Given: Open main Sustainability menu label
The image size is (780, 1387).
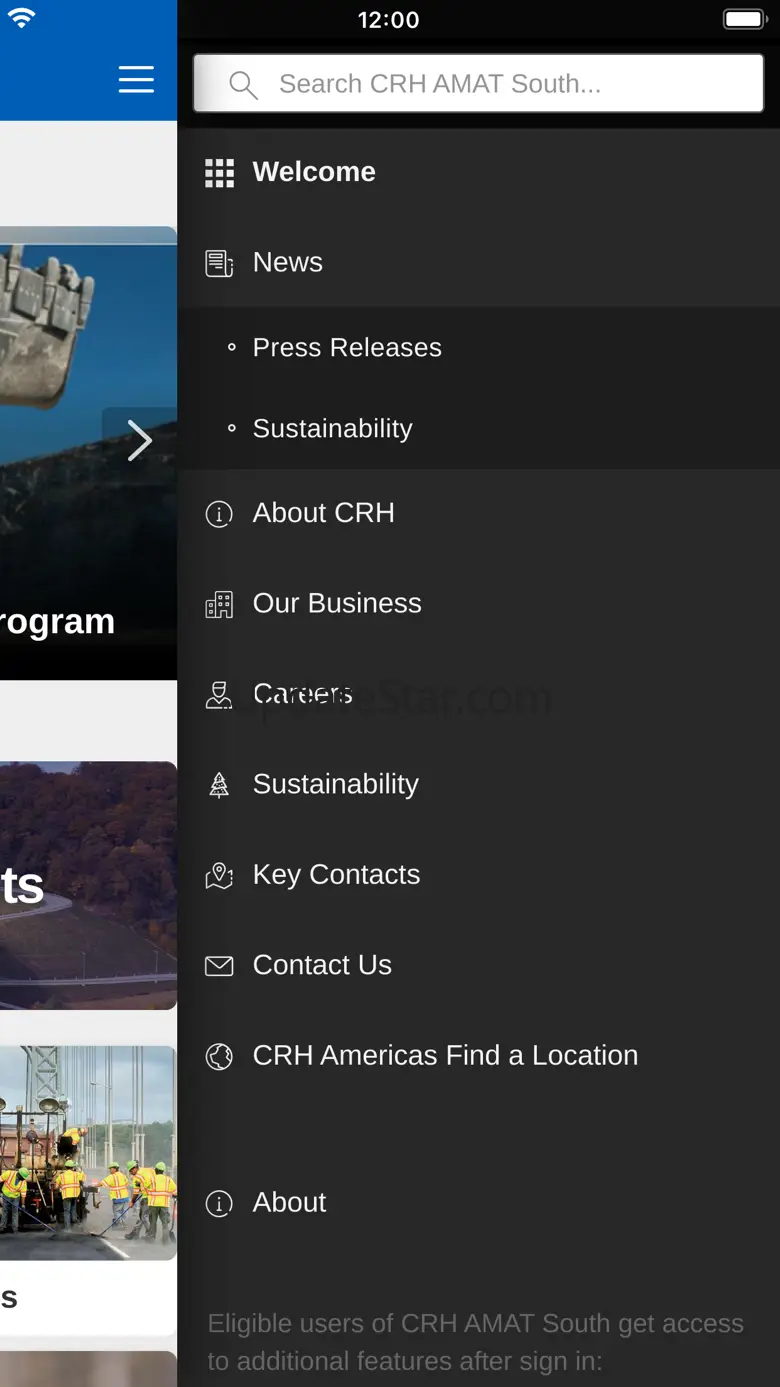Looking at the screenshot, I should pos(336,784).
